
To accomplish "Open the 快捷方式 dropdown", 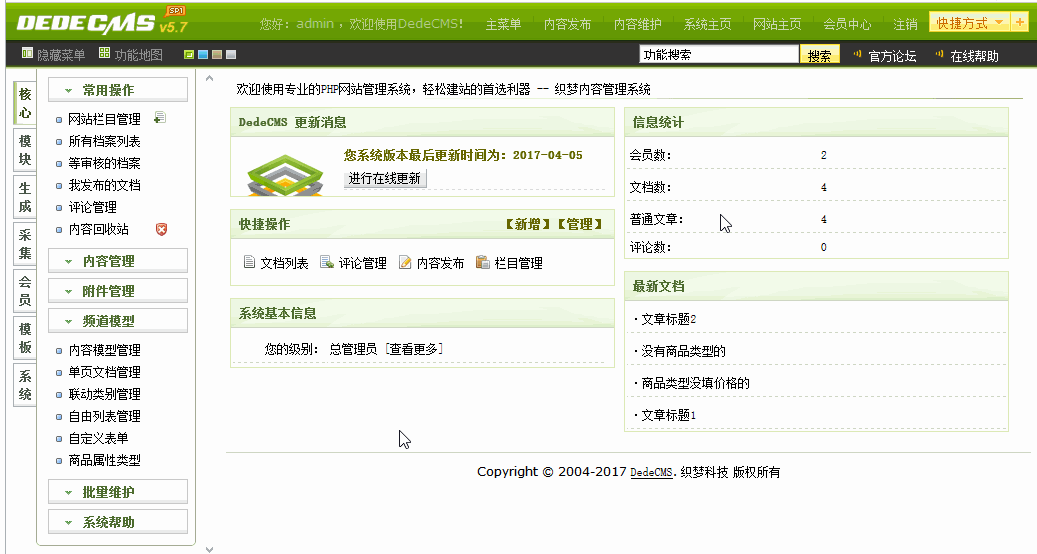I will 969,22.
